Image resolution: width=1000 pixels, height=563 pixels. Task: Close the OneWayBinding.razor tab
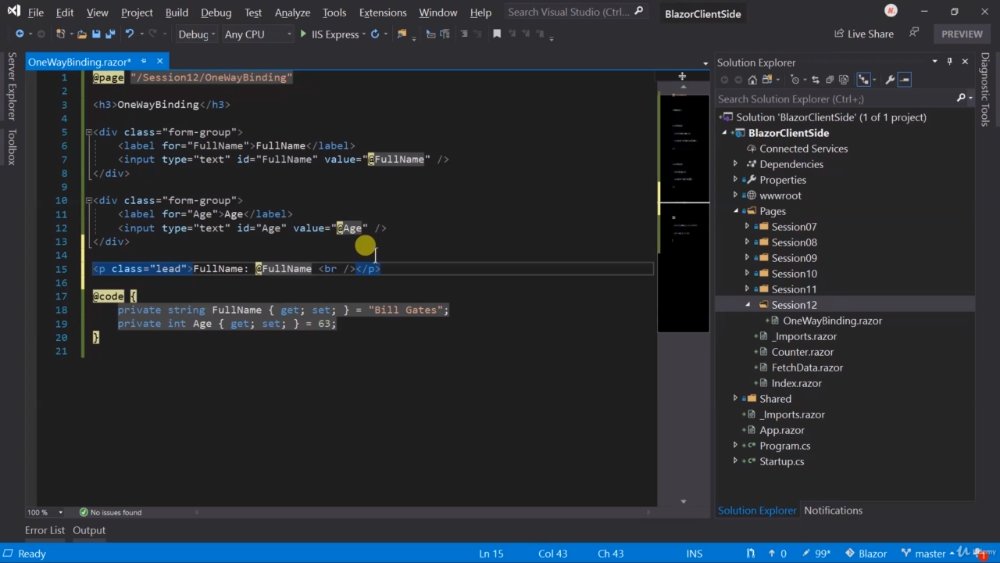point(160,61)
